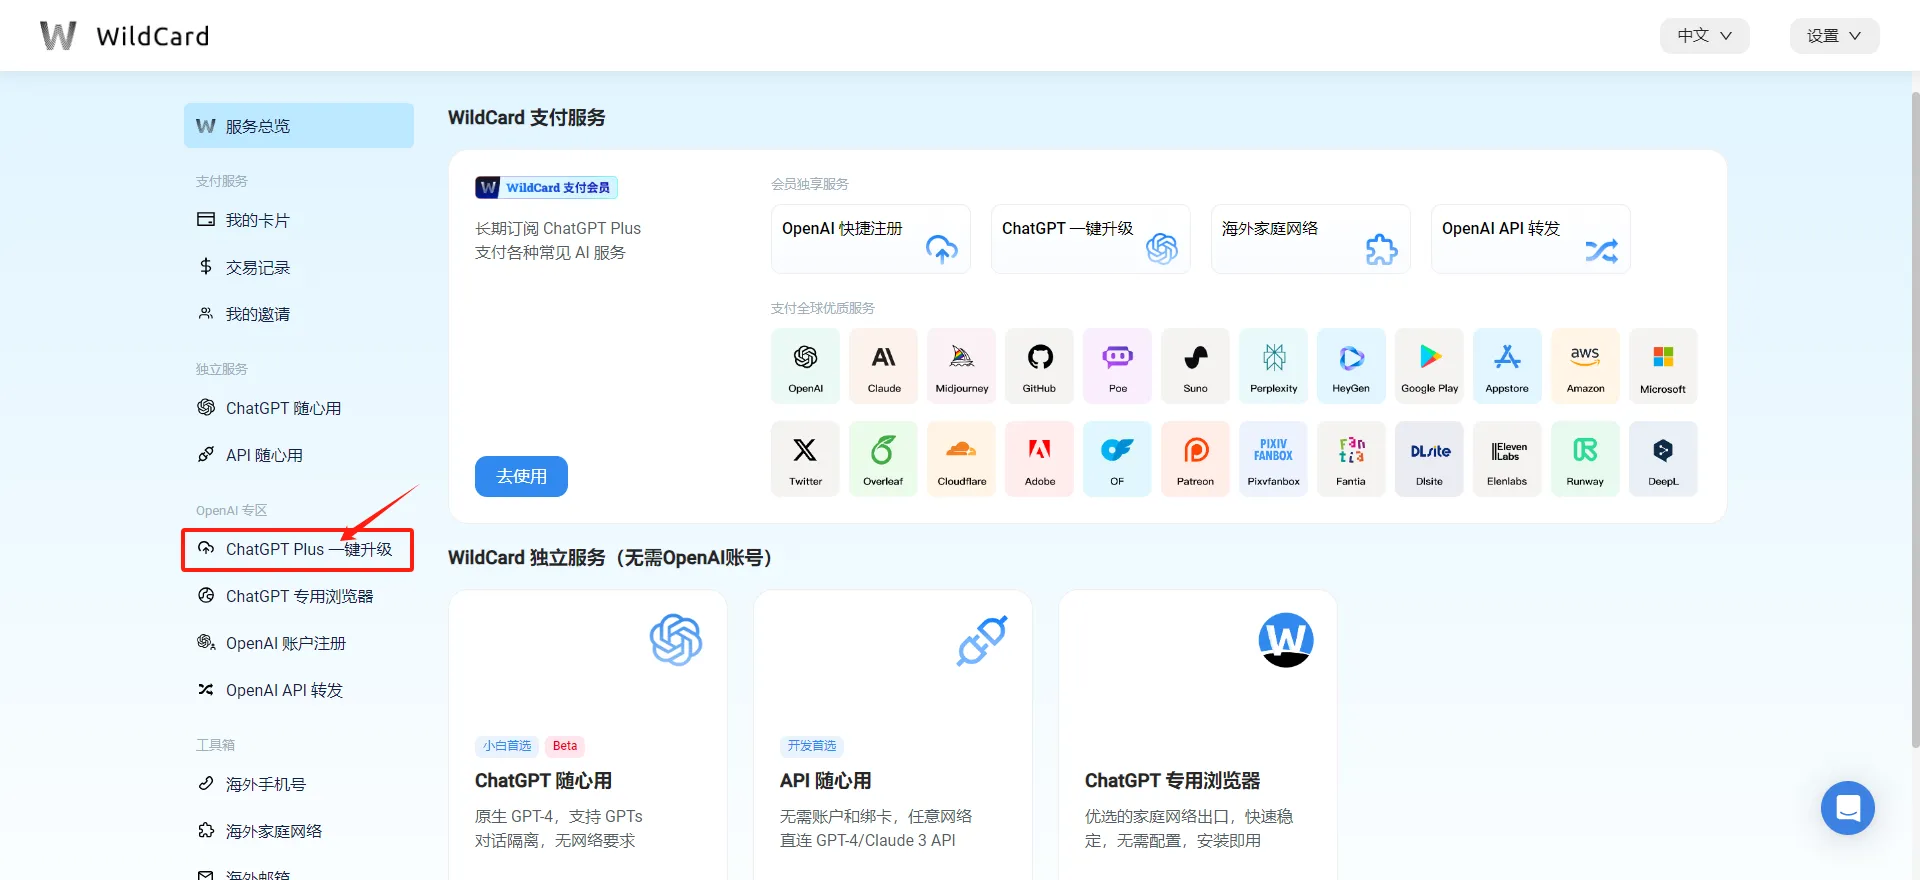Select the Dlsite service tile

pos(1429,459)
